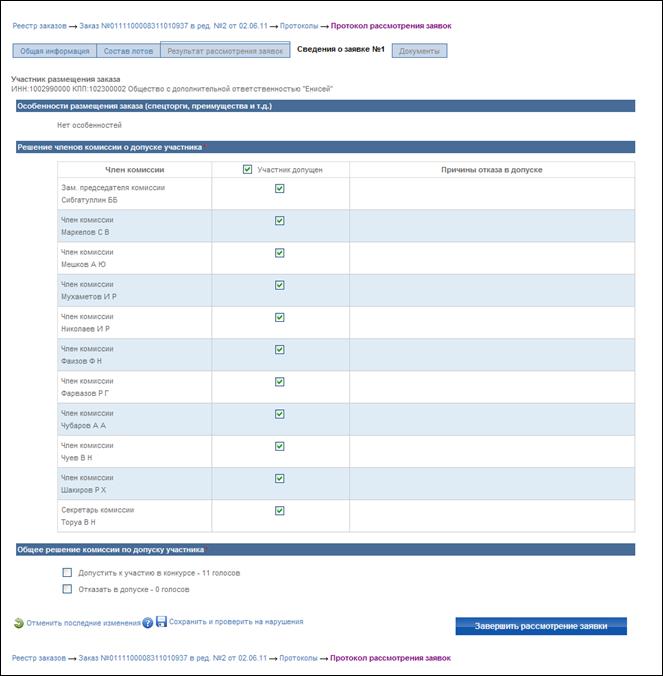
Task: Open the Заказ №0111100008311010937 top breadcrumb link
Action: pos(173,26)
